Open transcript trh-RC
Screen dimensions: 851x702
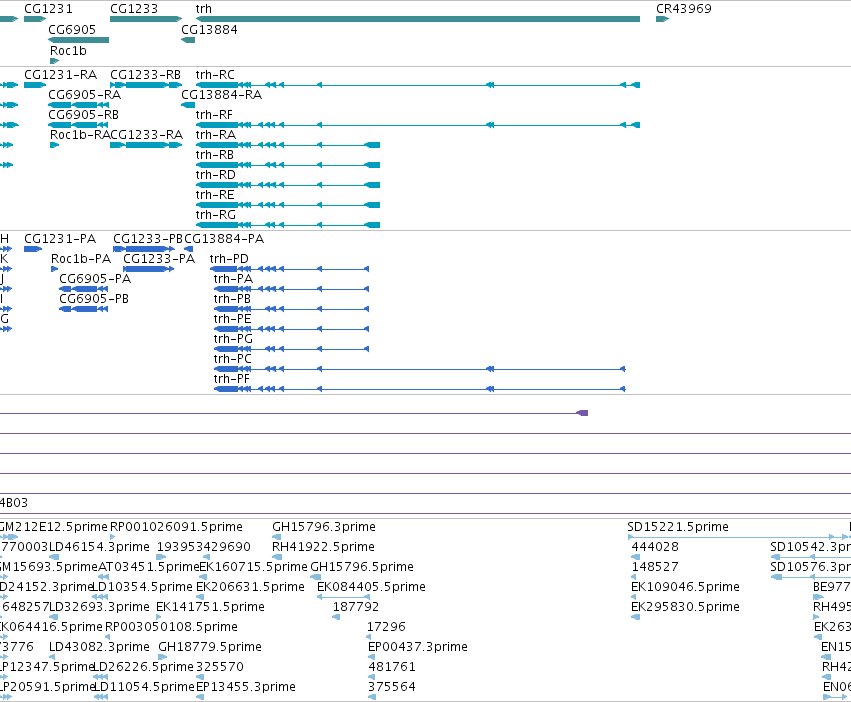point(215,75)
